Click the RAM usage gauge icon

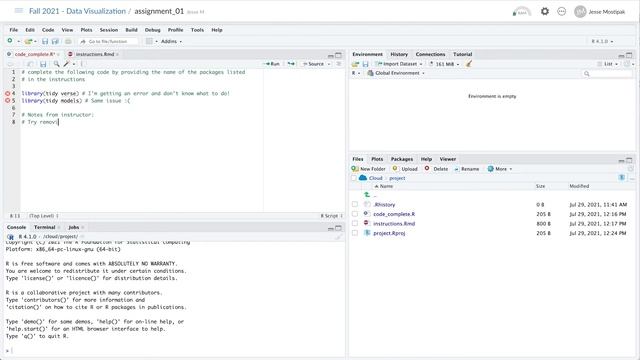(522, 12)
